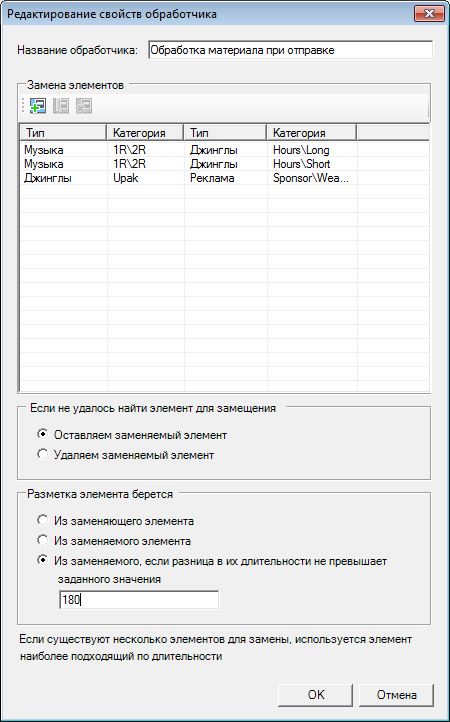Select the row with Hours\Short category
450x722 pixels.
tap(225, 164)
